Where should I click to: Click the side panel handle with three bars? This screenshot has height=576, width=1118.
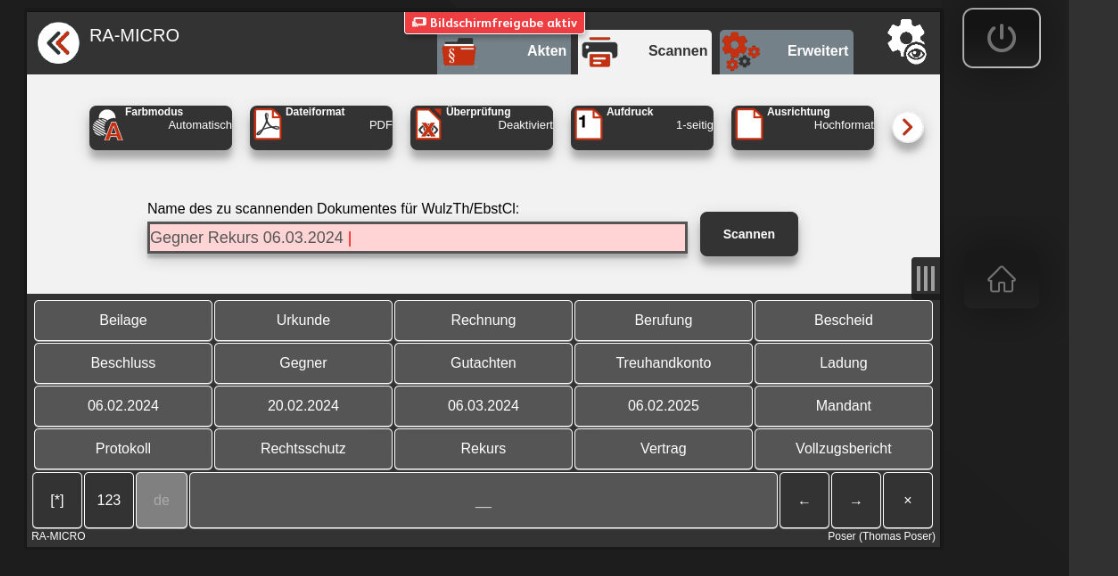[925, 278]
